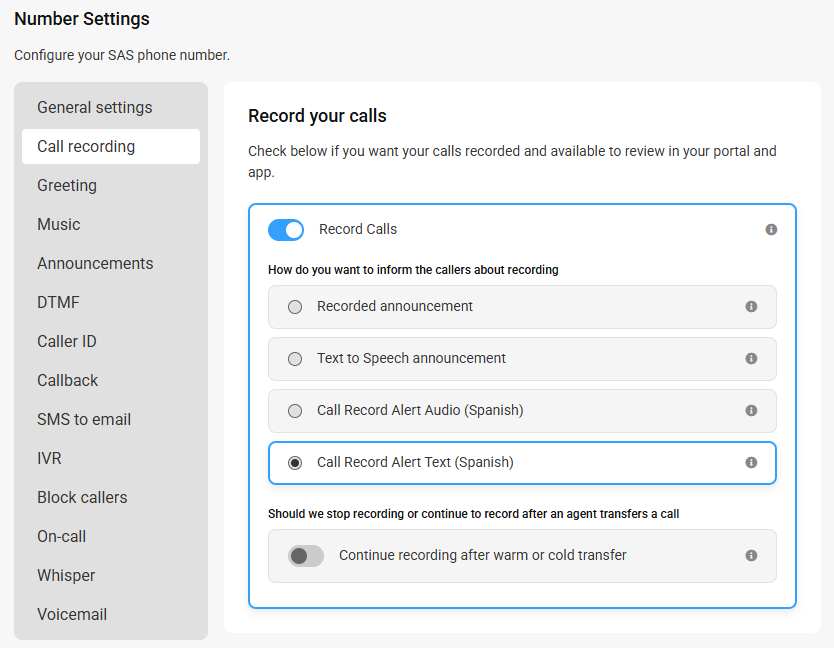Enable Continue recording after transfer toggle
Image resolution: width=834 pixels, height=648 pixels.
pos(306,556)
